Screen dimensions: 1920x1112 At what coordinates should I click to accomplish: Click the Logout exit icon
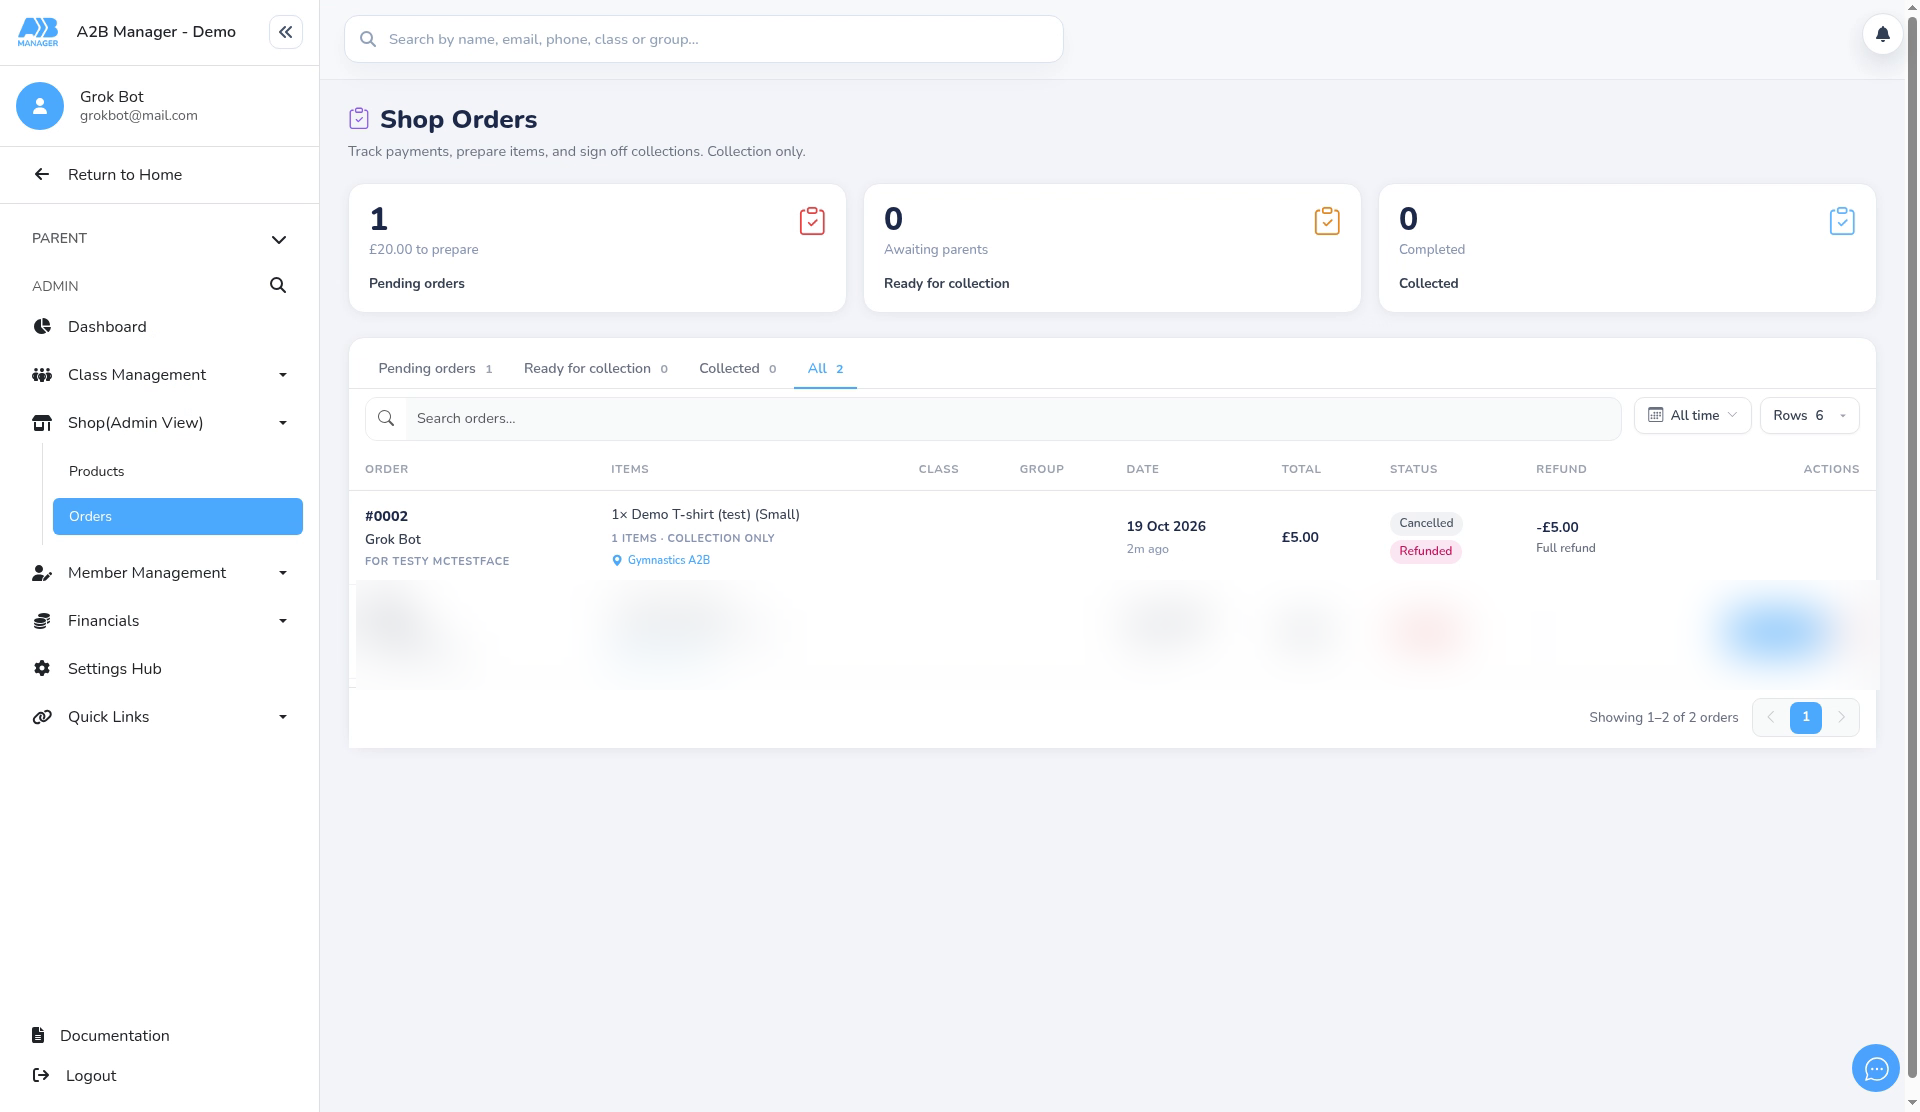(41, 1075)
